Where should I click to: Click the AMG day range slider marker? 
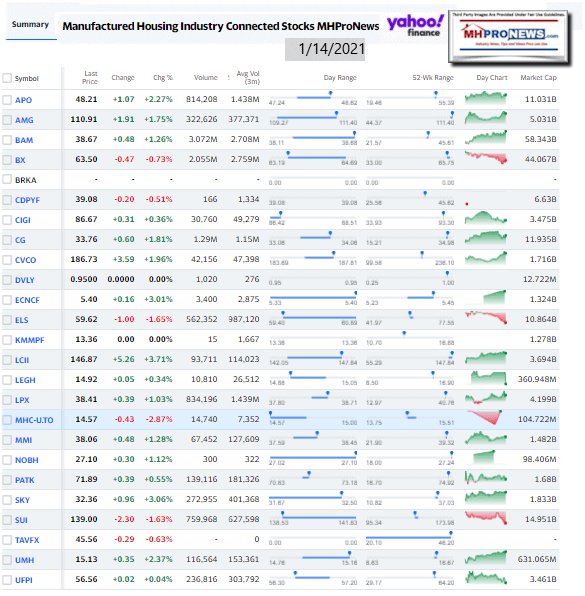337,113
